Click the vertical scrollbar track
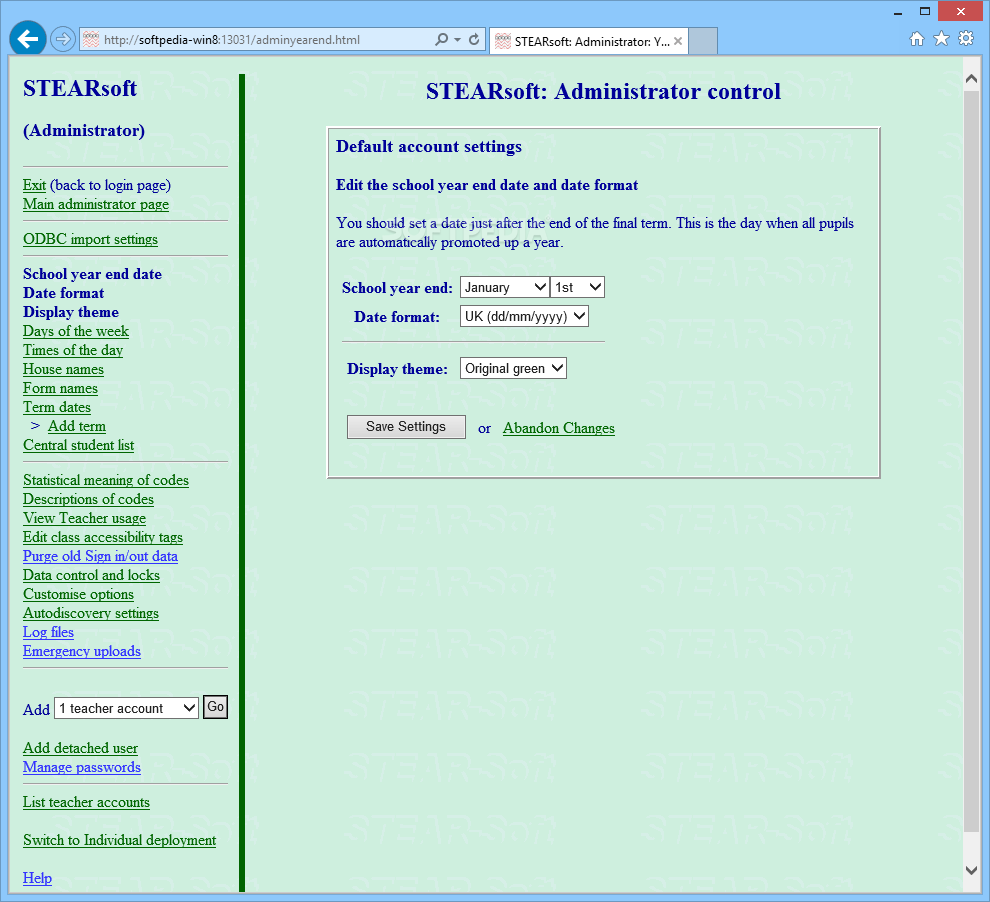This screenshot has height=902, width=990. point(972,461)
